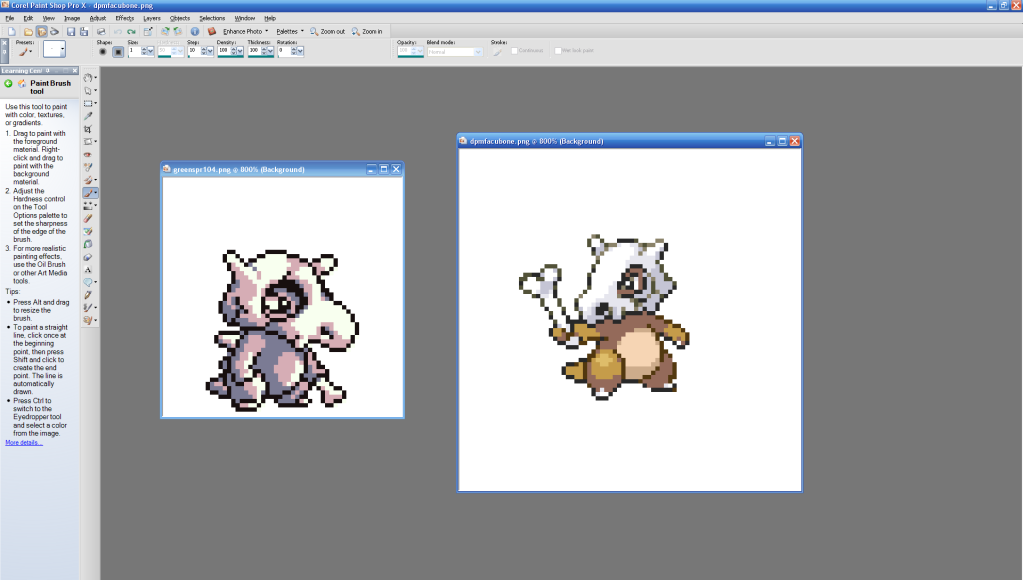Expand the Size value dropdown
1023x580 pixels.
point(150,51)
